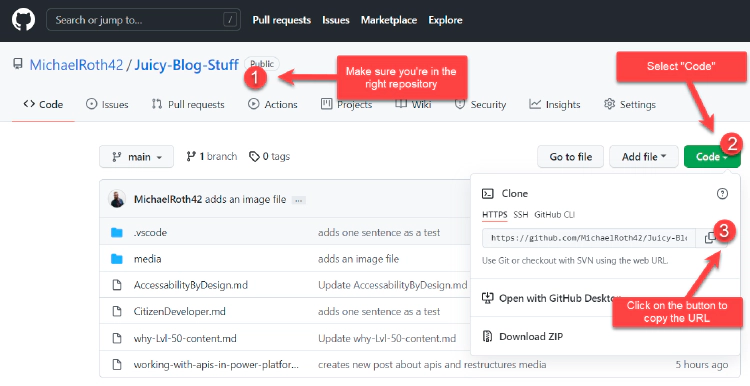Viewport: 750px width, 386px height.
Task: Copy the clone URL with clipboard icon
Action: point(710,238)
